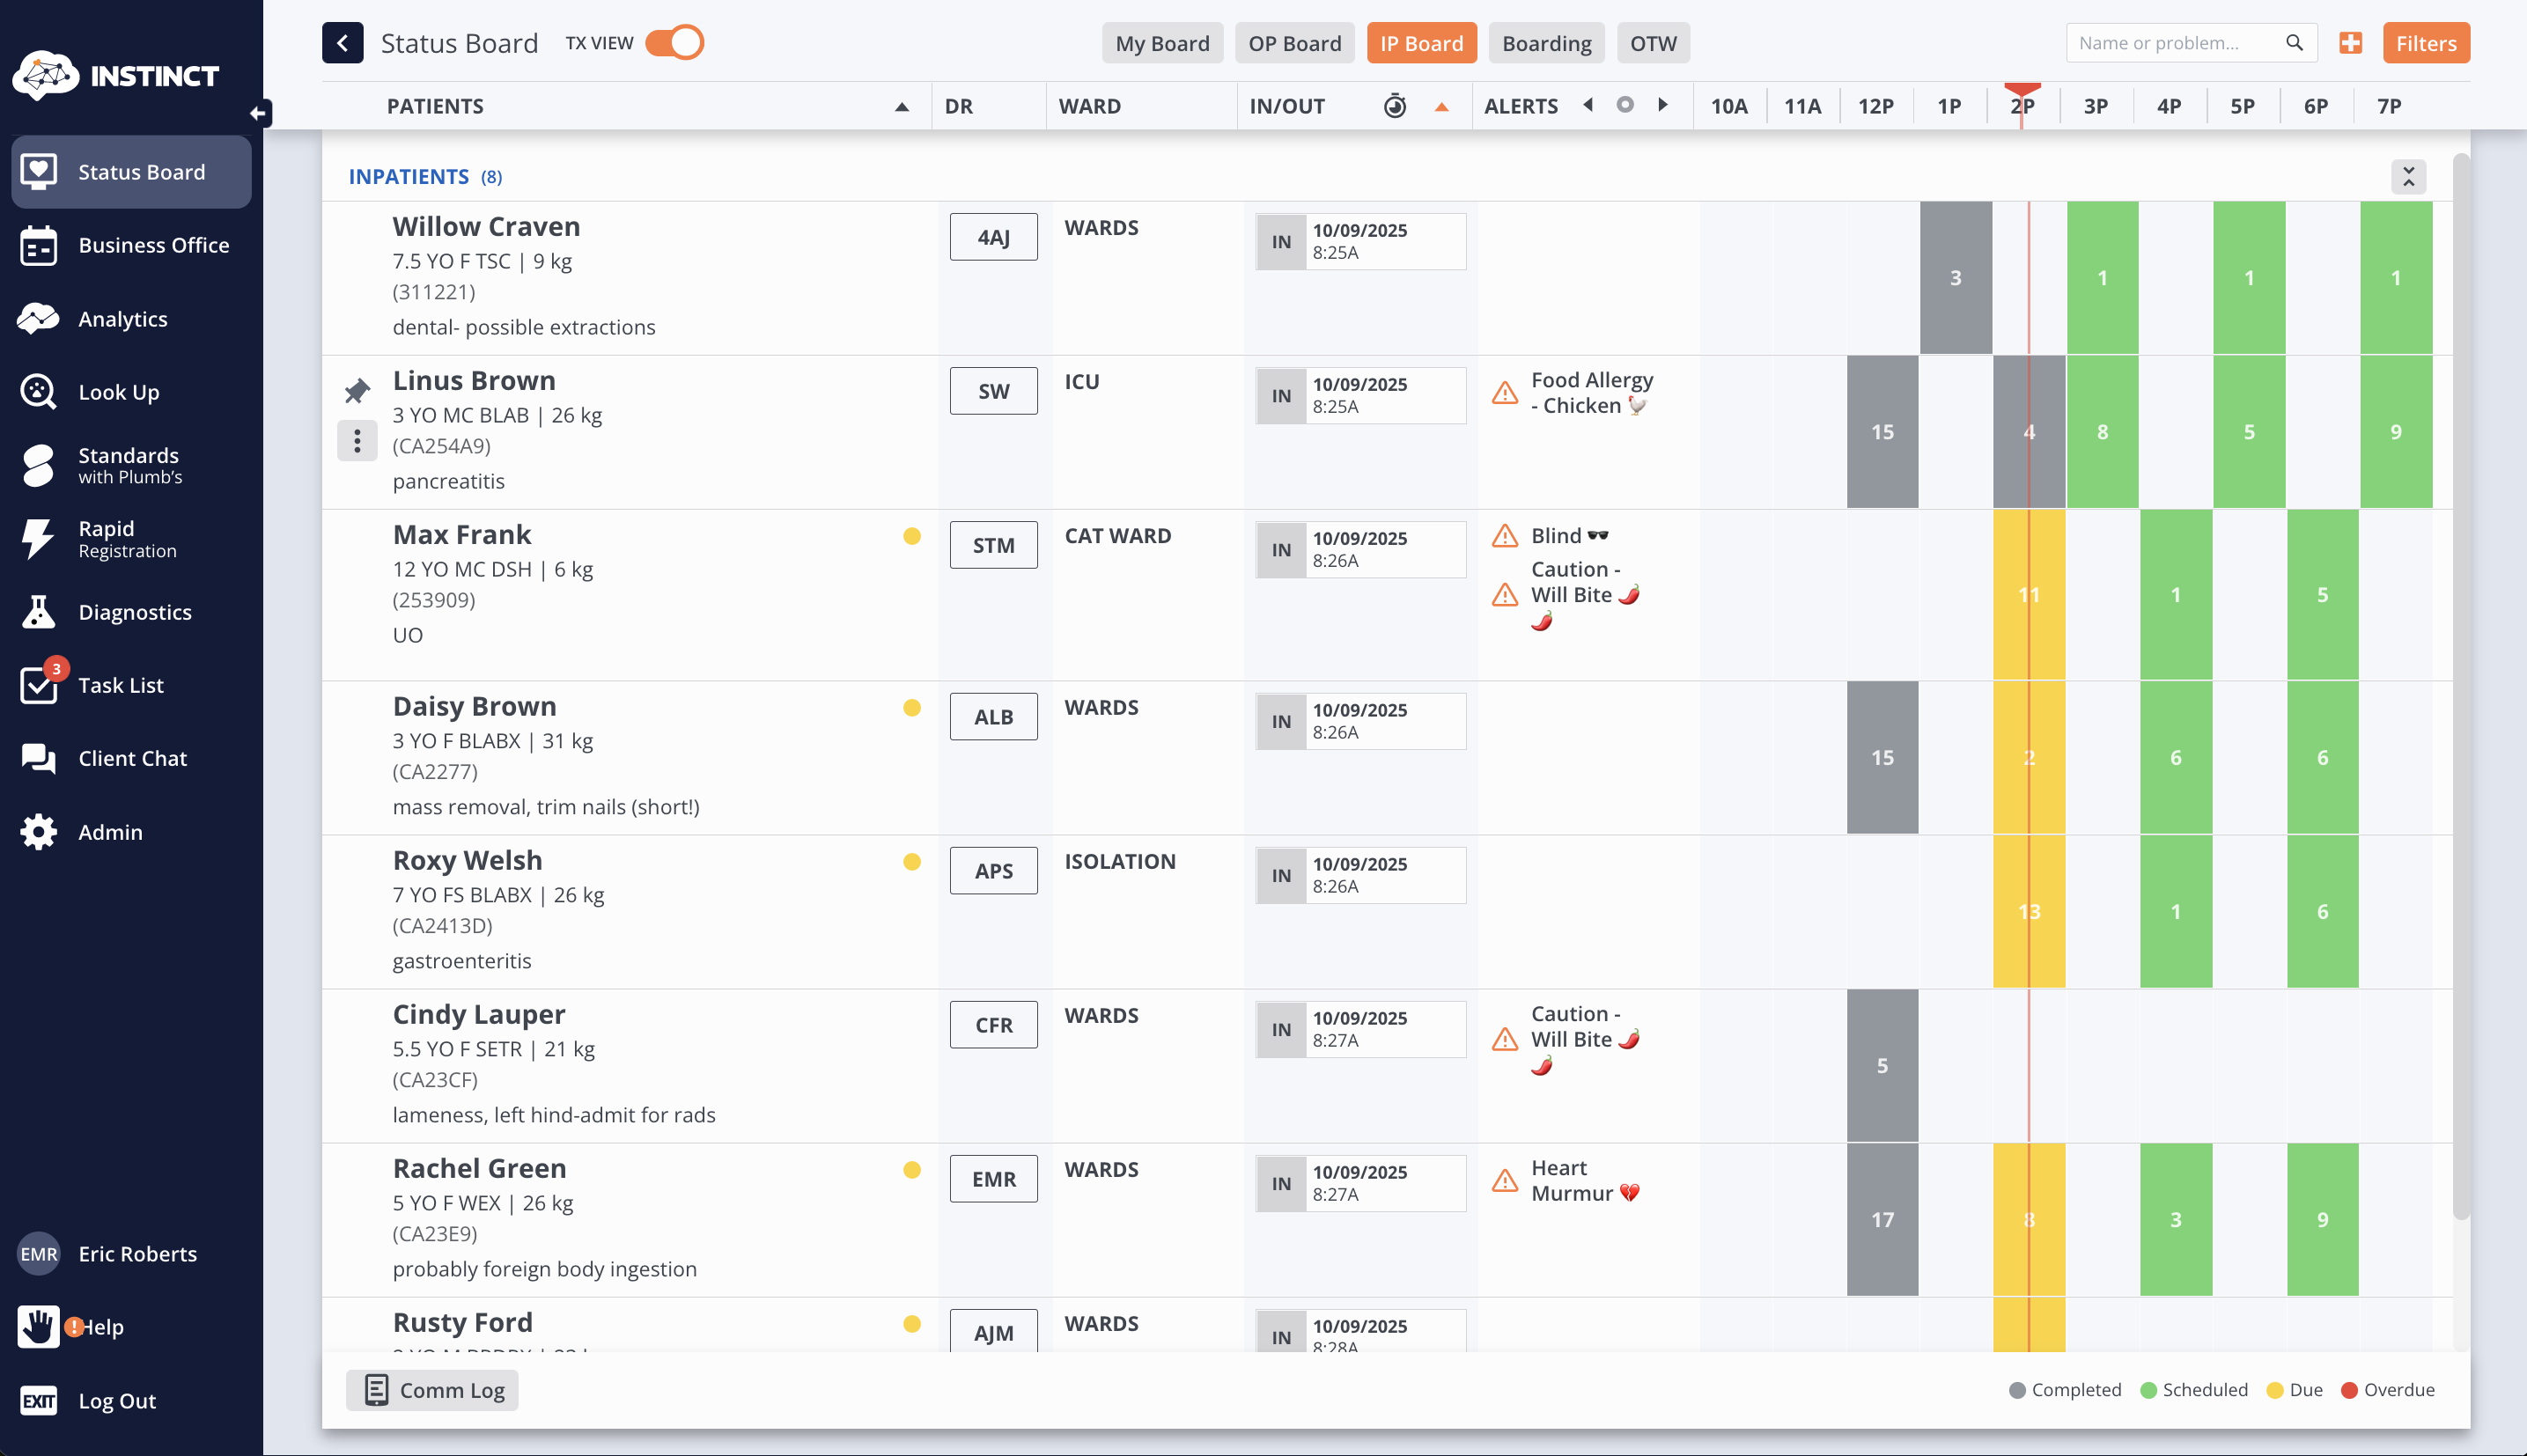
Task: Click the circle toggle in ALERTS header
Action: [x=1625, y=105]
